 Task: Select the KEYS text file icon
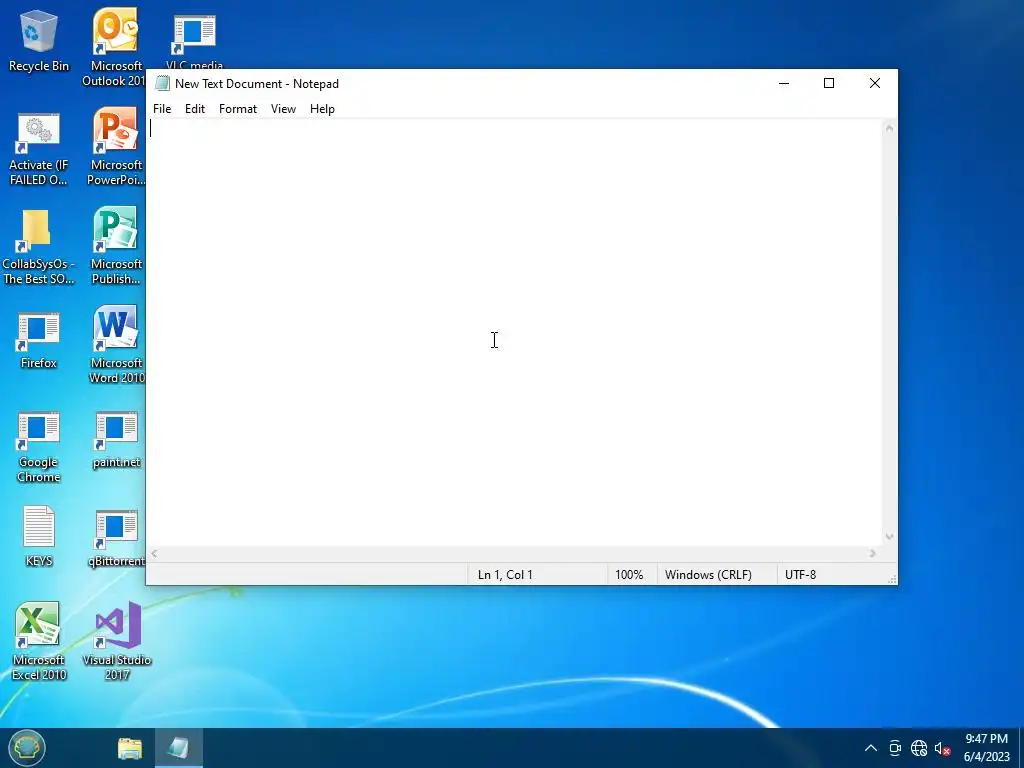[38, 536]
